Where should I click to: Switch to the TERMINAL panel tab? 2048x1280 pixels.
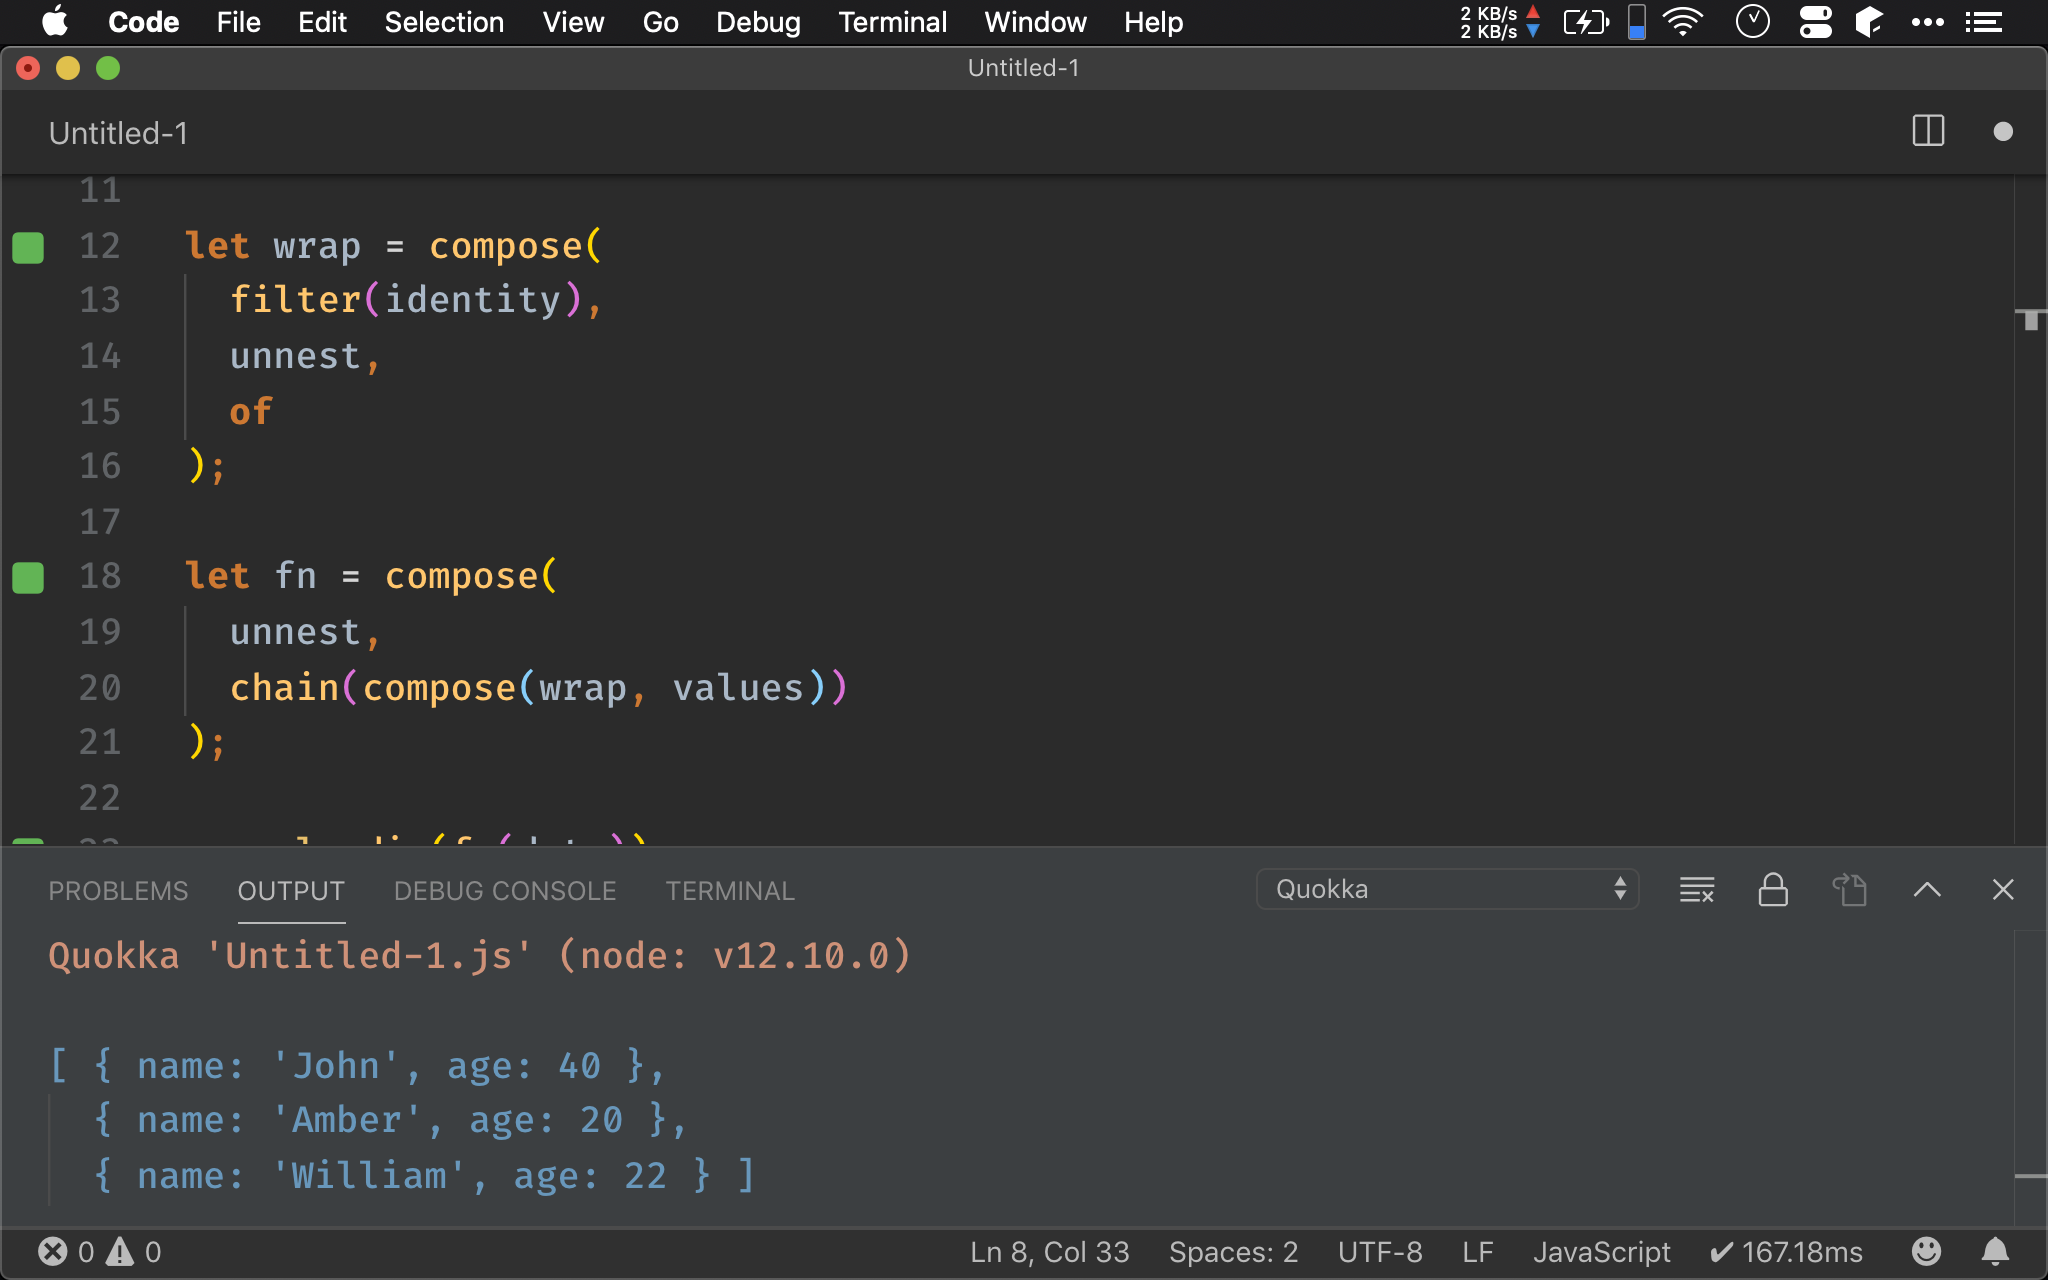click(730, 891)
